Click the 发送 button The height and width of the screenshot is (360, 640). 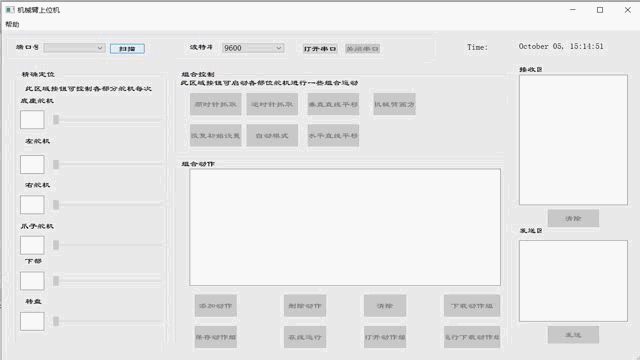pyautogui.click(x=573, y=335)
